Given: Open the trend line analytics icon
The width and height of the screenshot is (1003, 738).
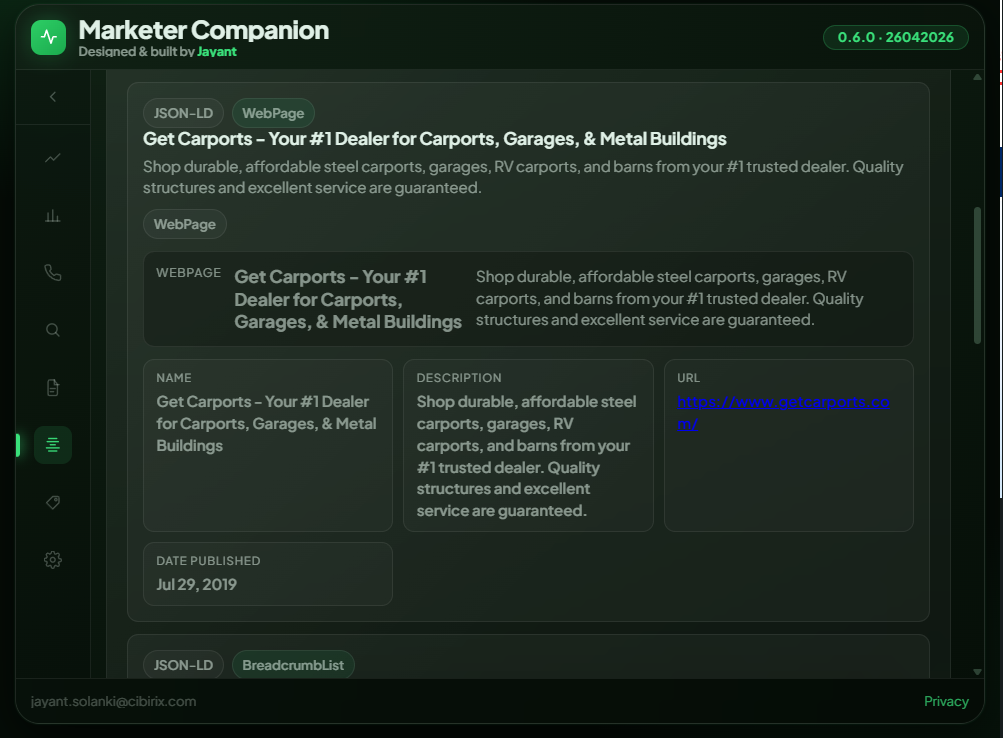Looking at the screenshot, I should pyautogui.click(x=53, y=157).
